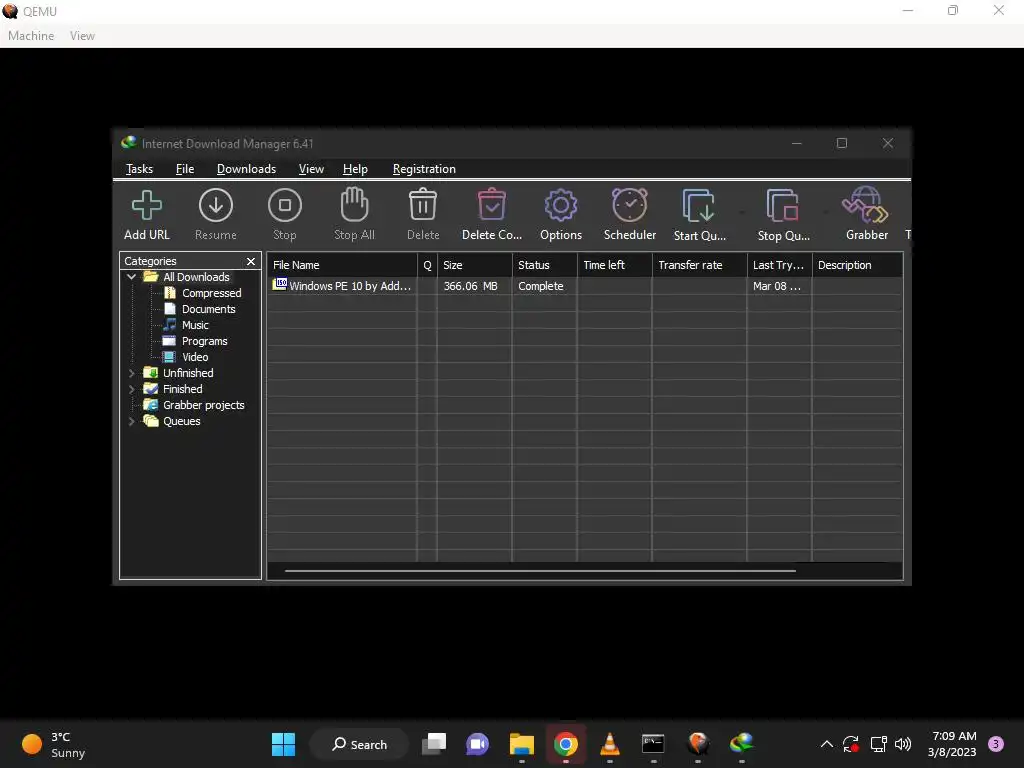This screenshot has width=1024, height=768.
Task: Select the Unfinished category
Action: (x=187, y=373)
